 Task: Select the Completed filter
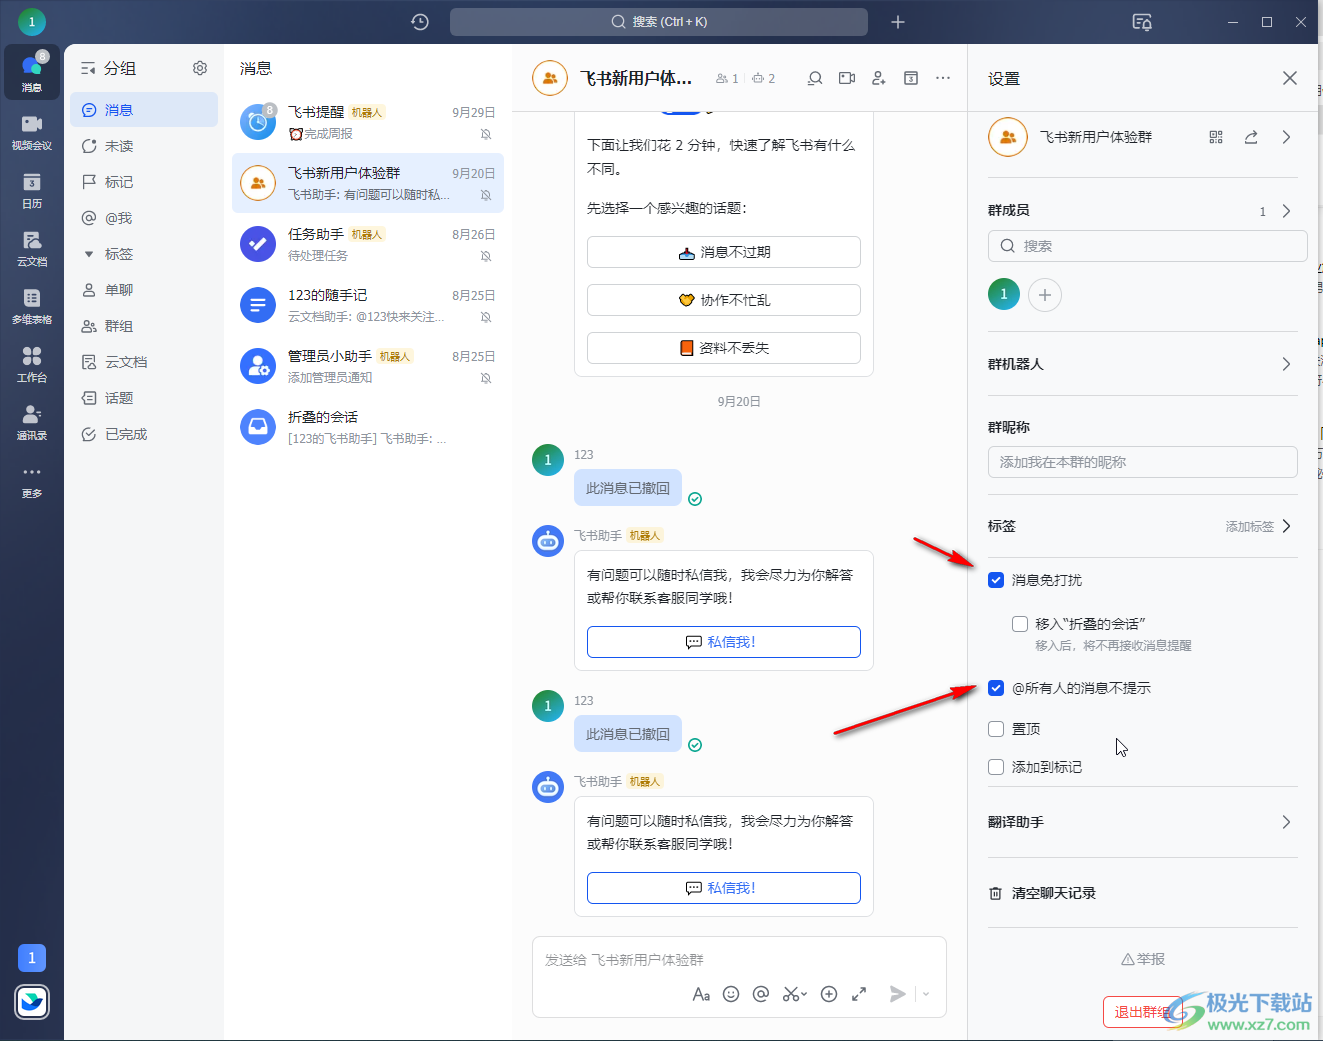pyautogui.click(x=144, y=434)
